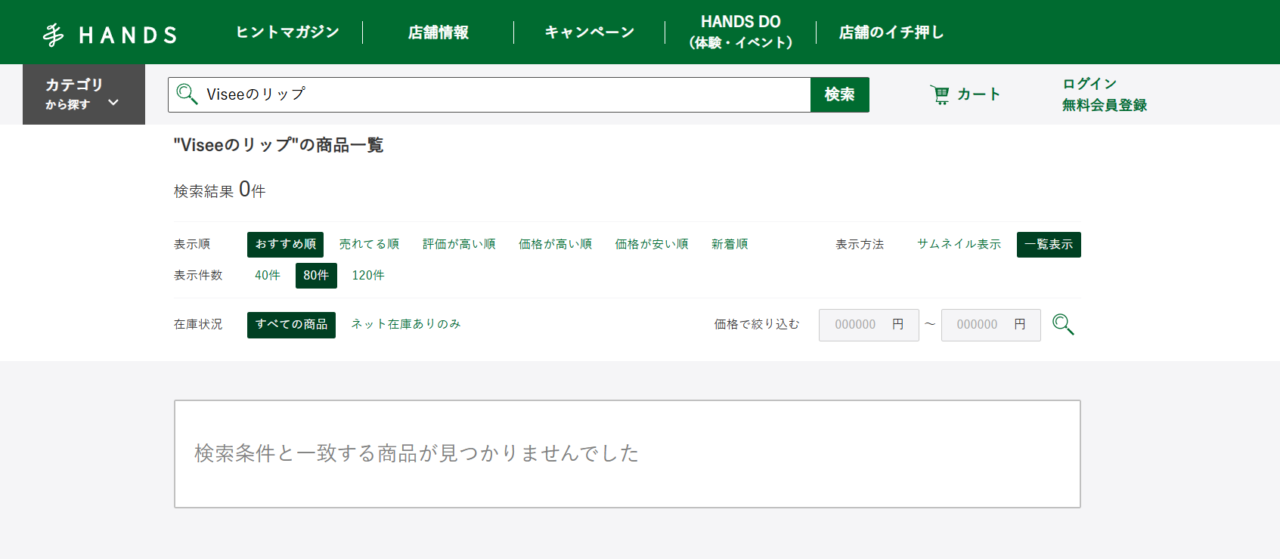
Task: Sort by おすすめ順
Action: point(285,244)
